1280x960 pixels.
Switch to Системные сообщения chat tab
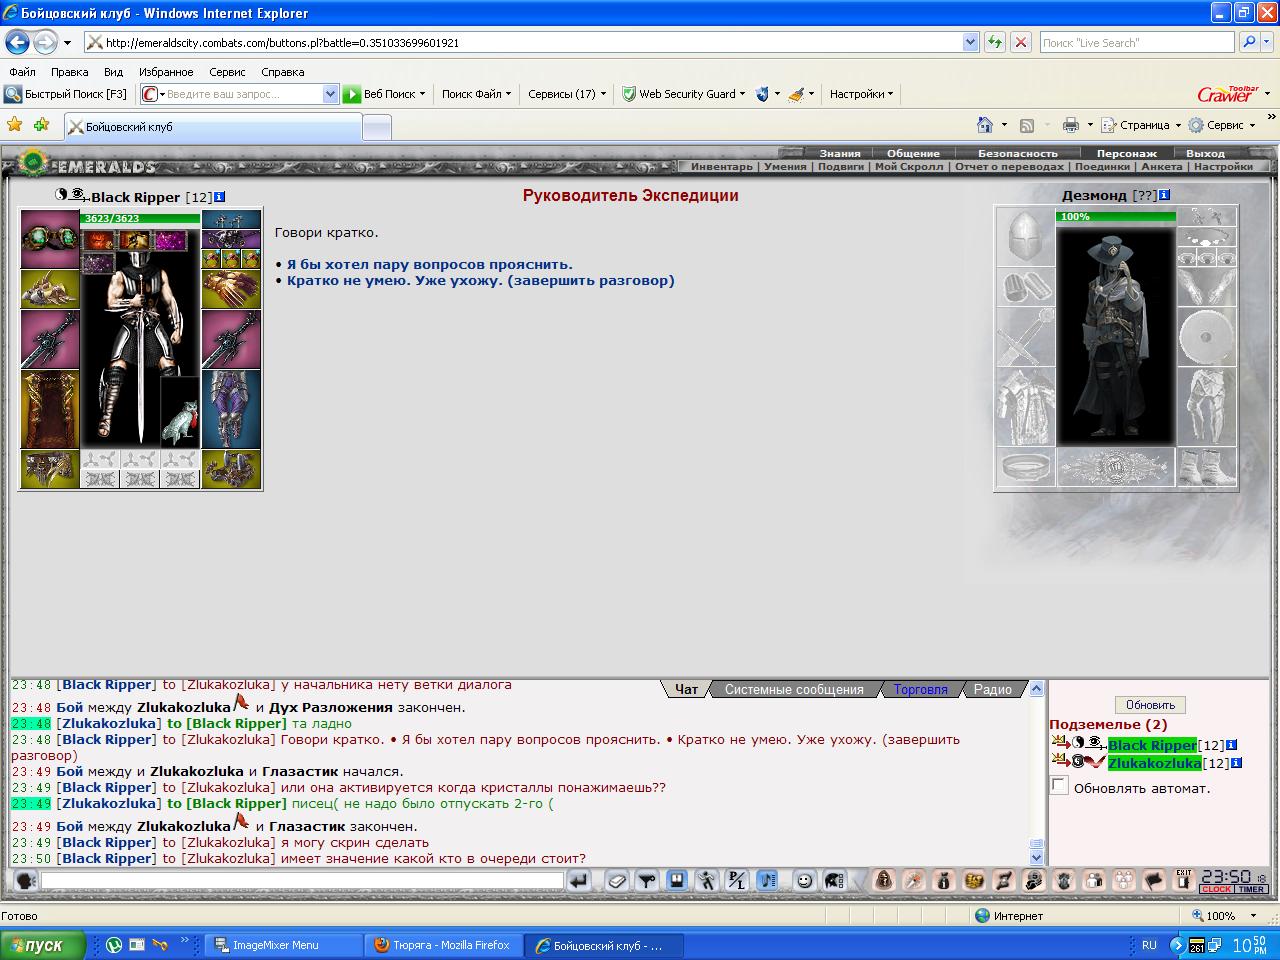(x=794, y=689)
